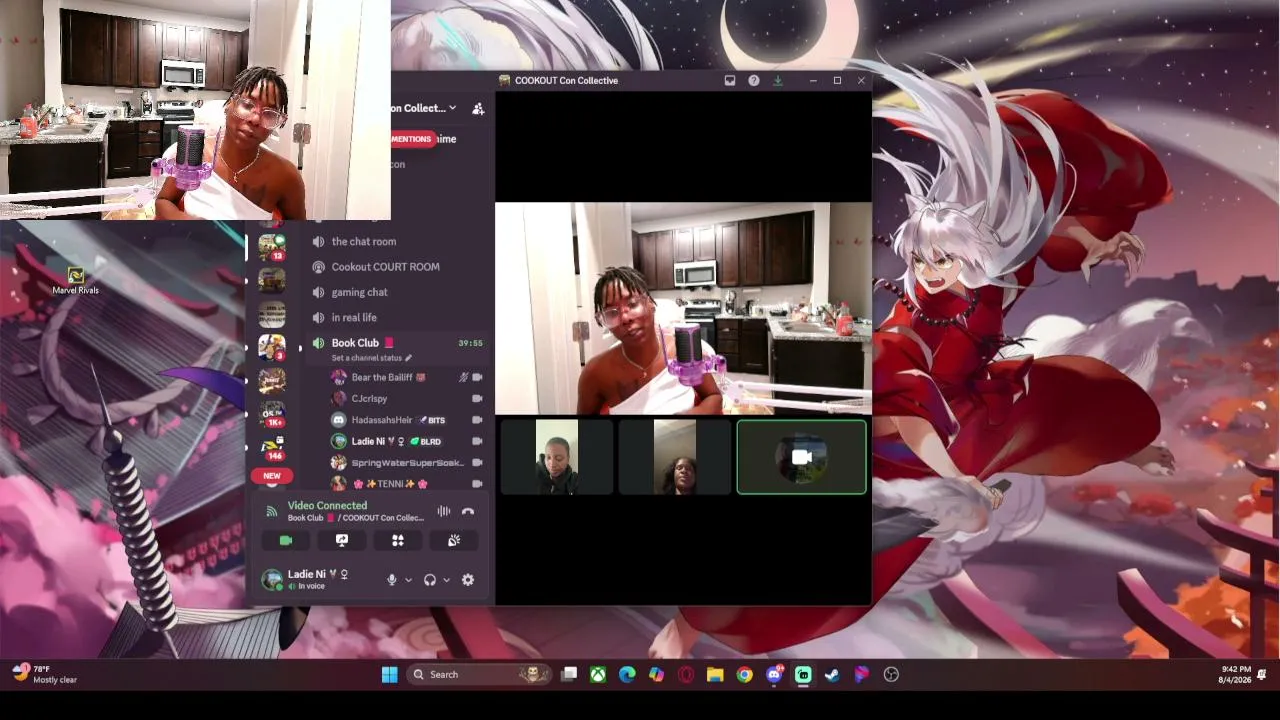Select user Bear the Bailiff in Book Club
Image resolution: width=1280 pixels, height=720 pixels.
[x=388, y=377]
